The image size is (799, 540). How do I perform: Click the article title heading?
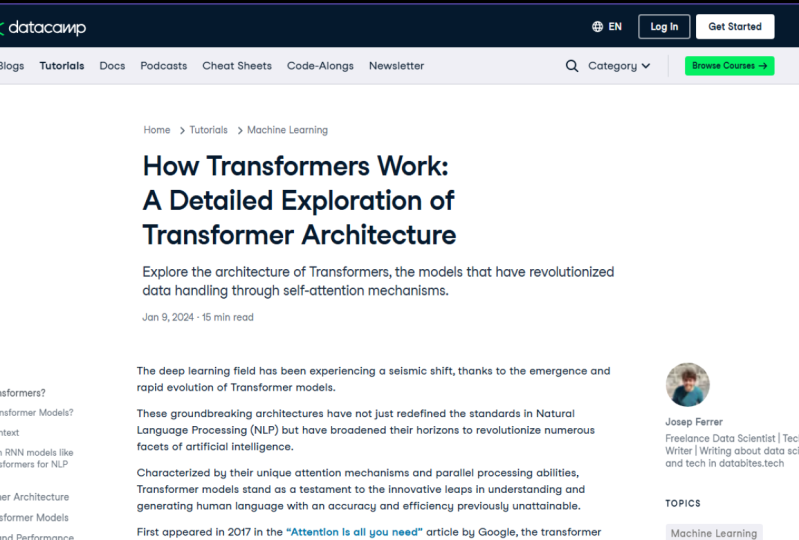[x=299, y=200]
